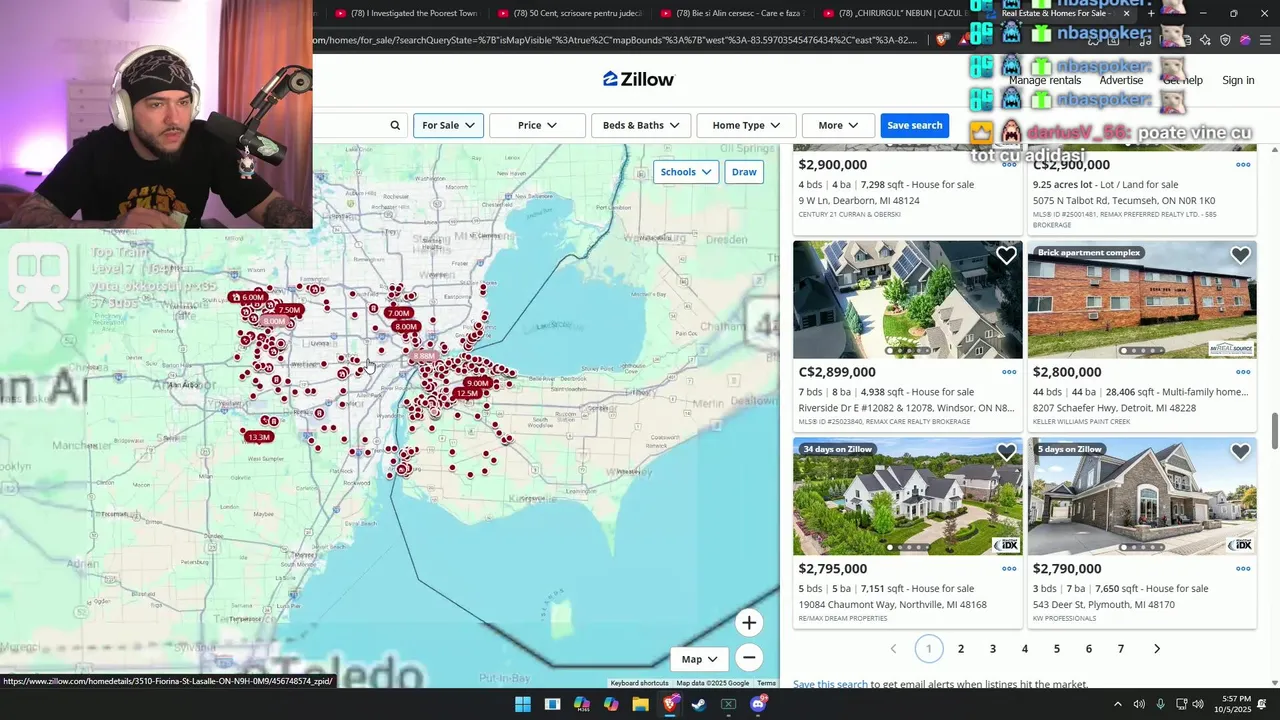
Task: Open the Windsor Riverside Dr house photo
Action: click(x=908, y=299)
